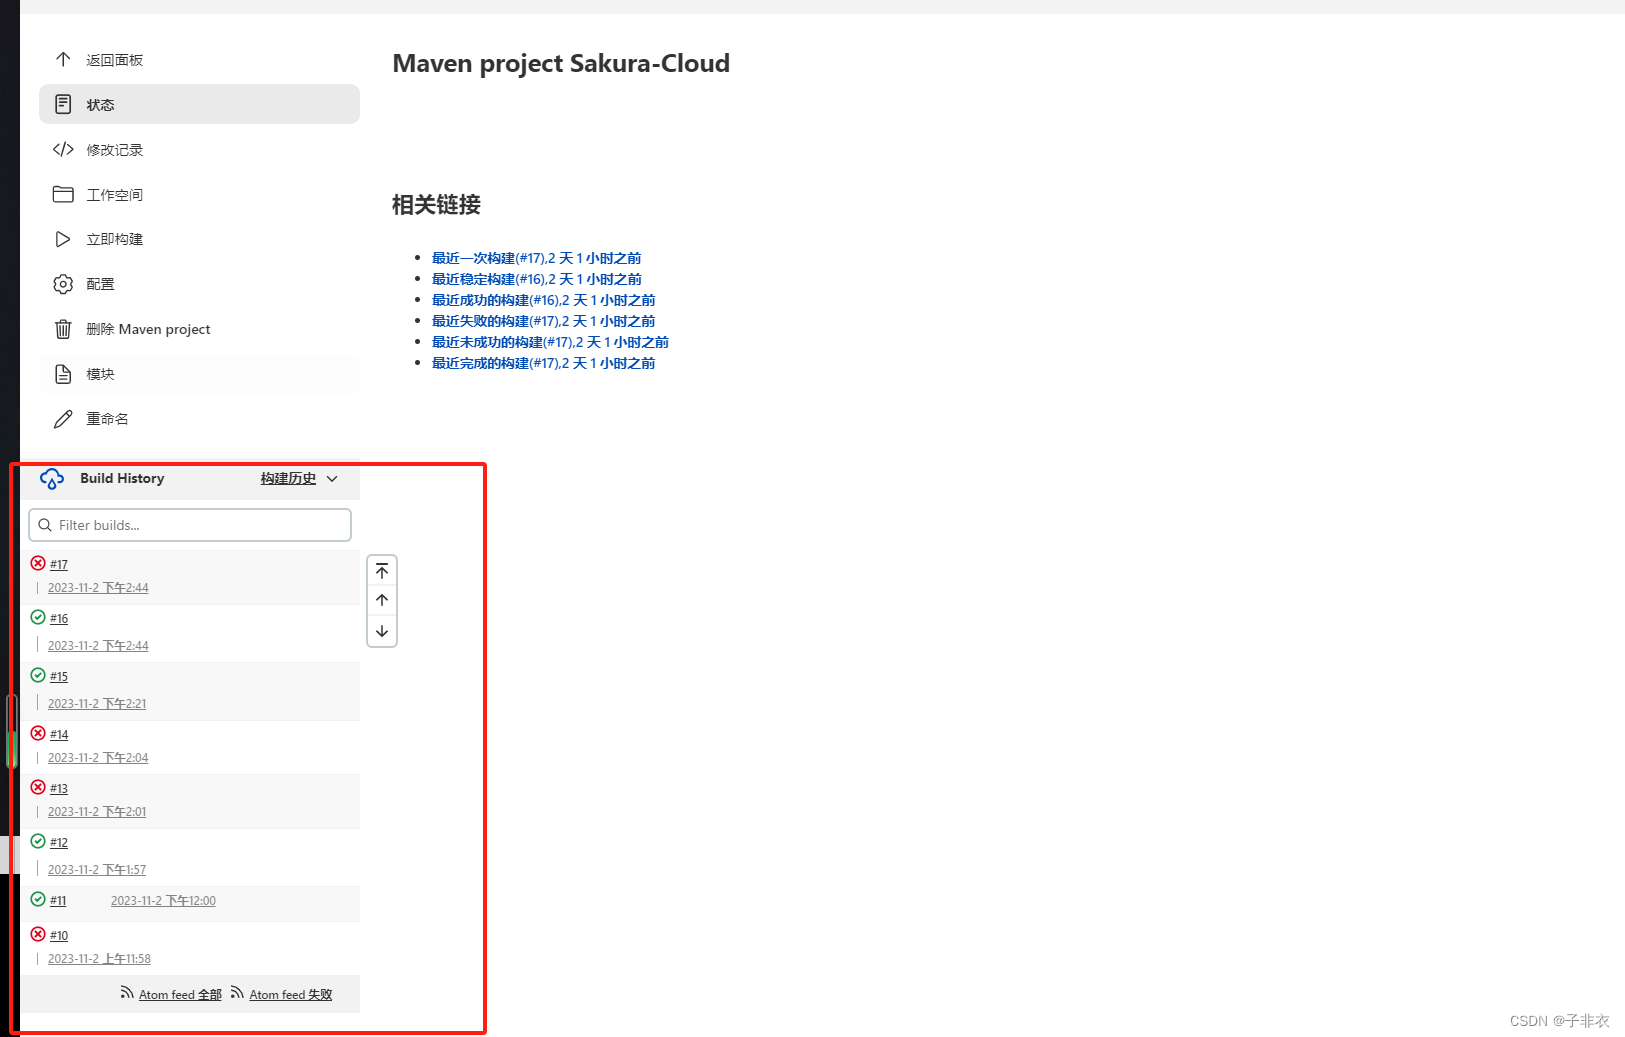
Task: Click the pencil icon for 重命名
Action: (x=63, y=419)
